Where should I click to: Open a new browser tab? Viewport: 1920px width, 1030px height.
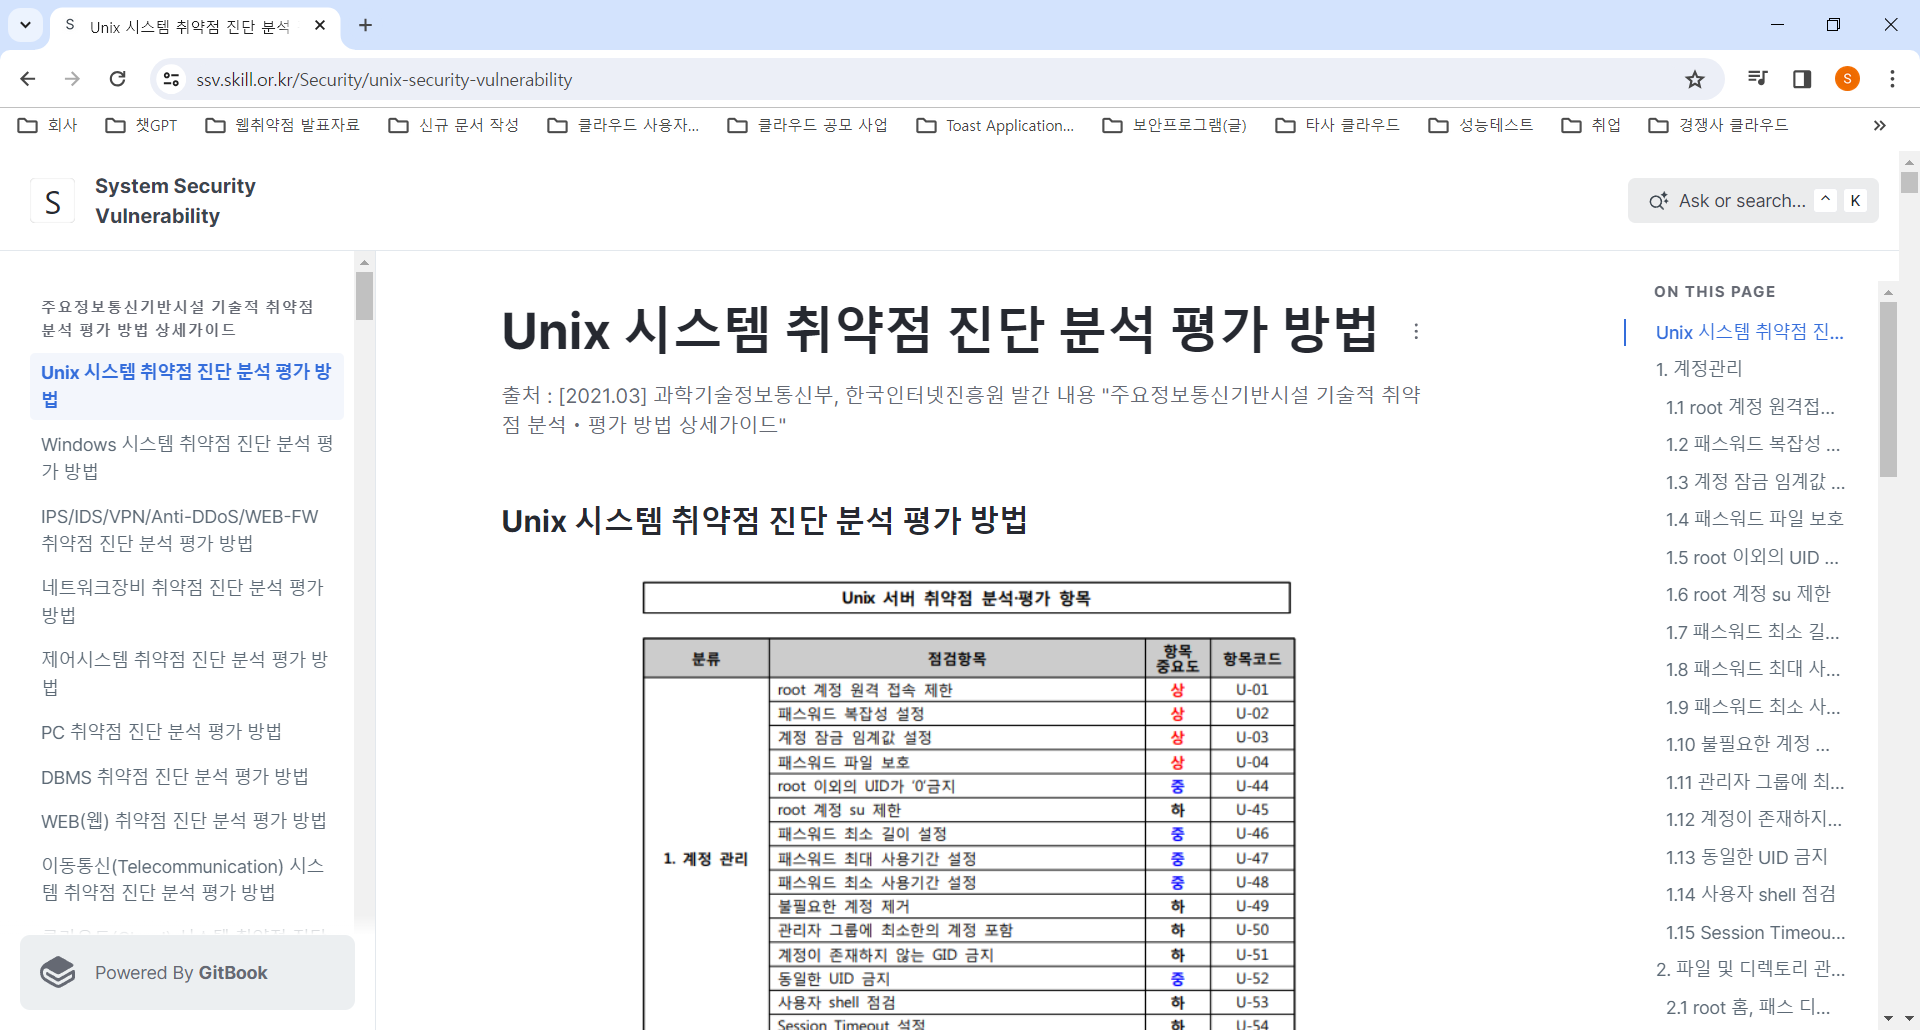(x=366, y=25)
